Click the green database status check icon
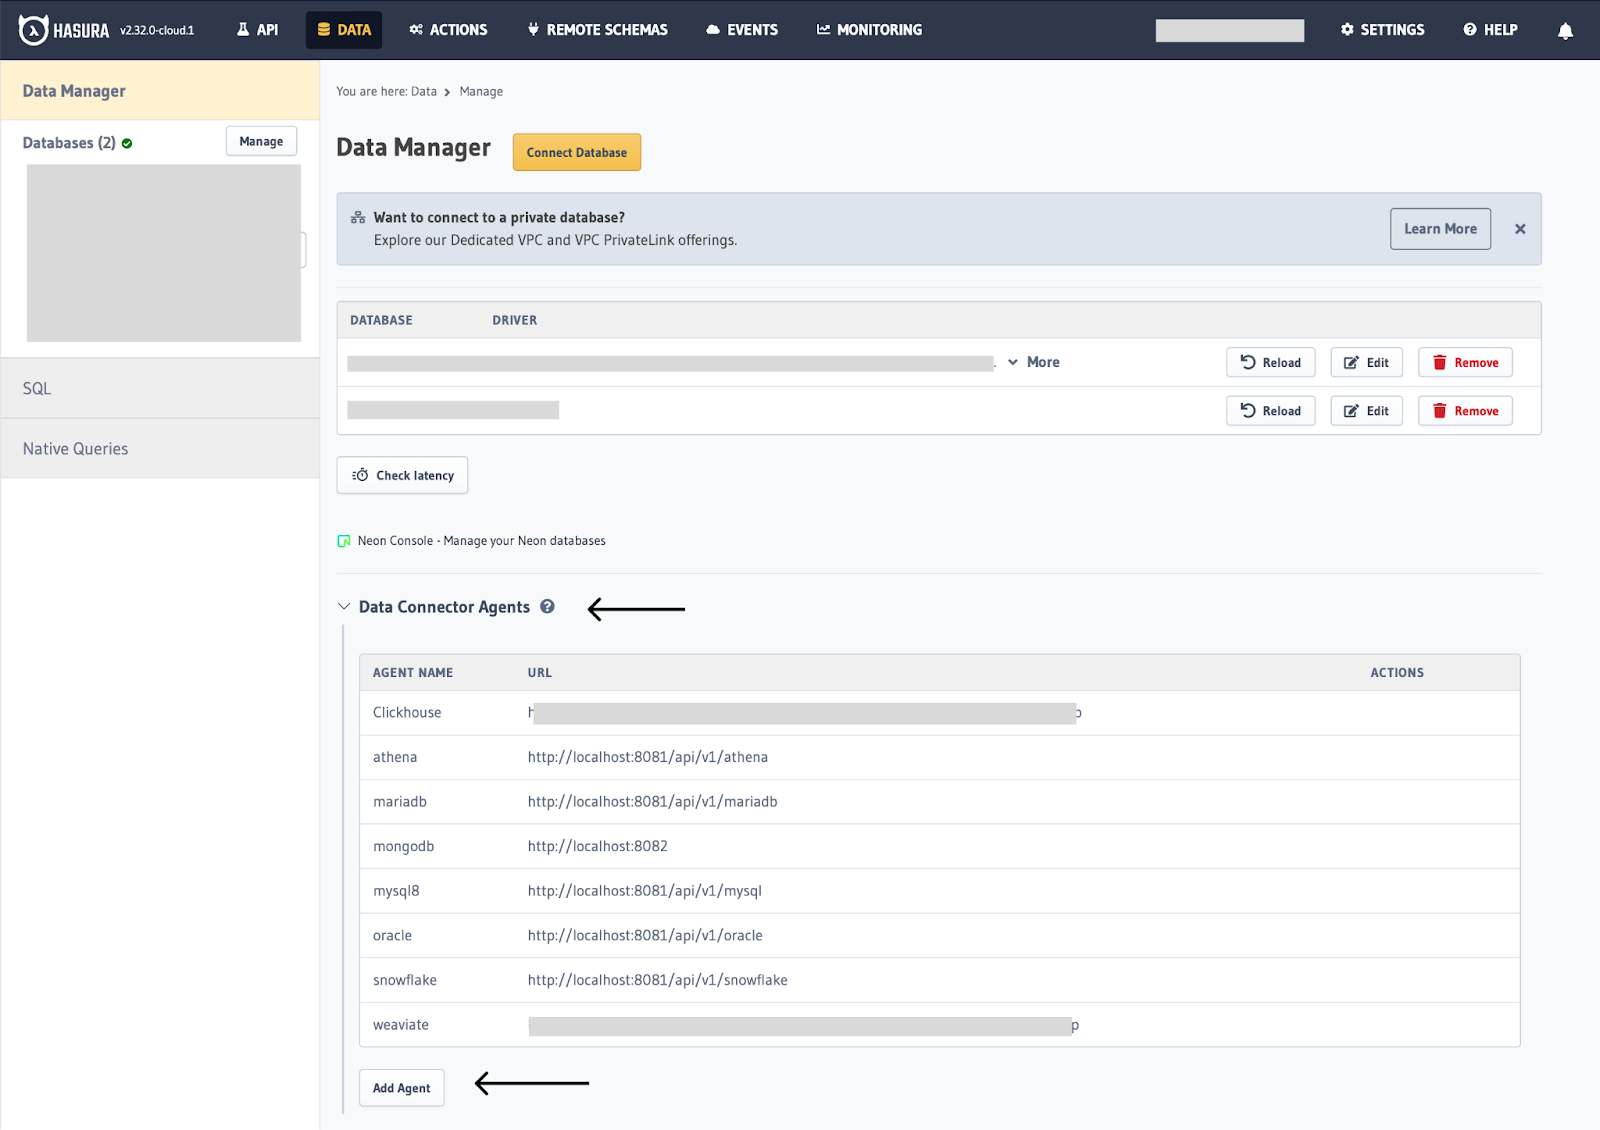This screenshot has width=1600, height=1130. [127, 143]
